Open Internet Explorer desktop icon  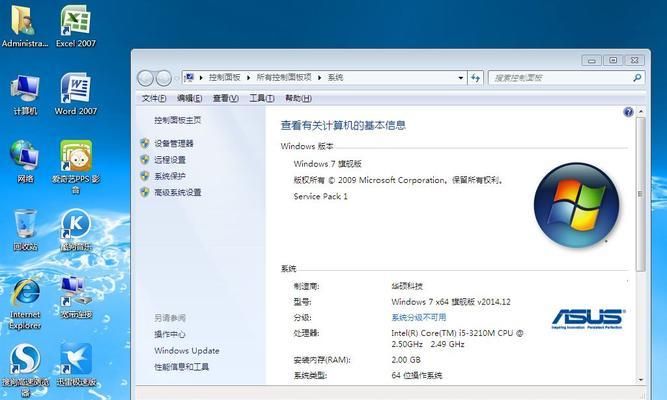click(25, 303)
